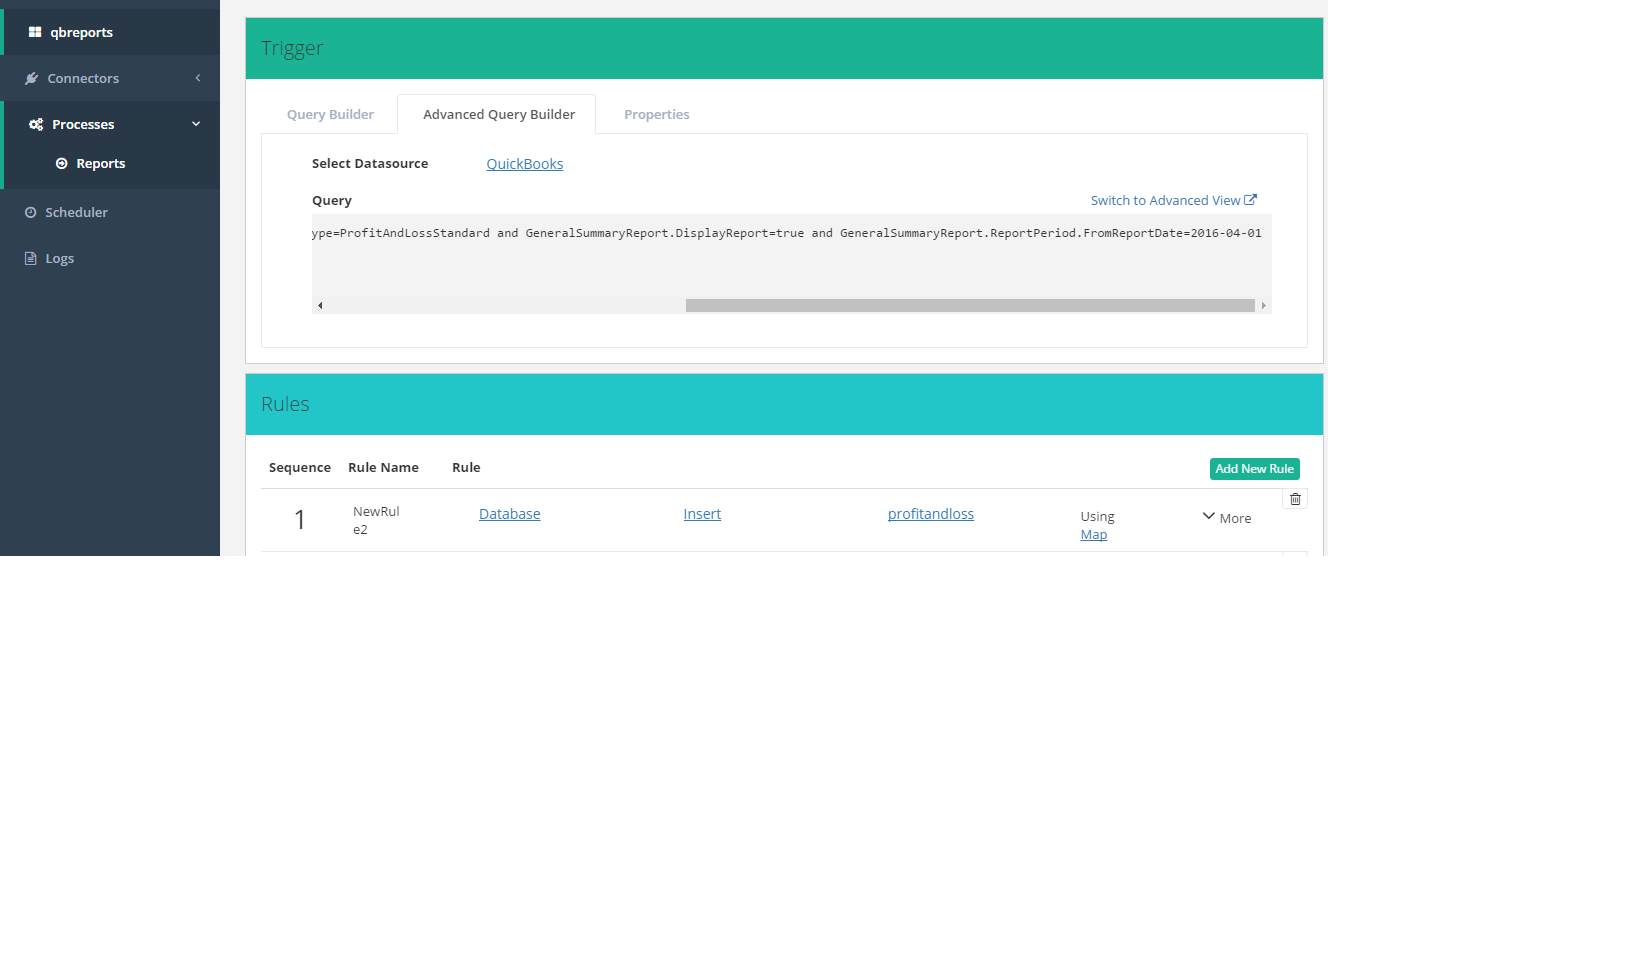Expand the Connectors menu arrow
The image size is (1628, 968).
point(198,78)
